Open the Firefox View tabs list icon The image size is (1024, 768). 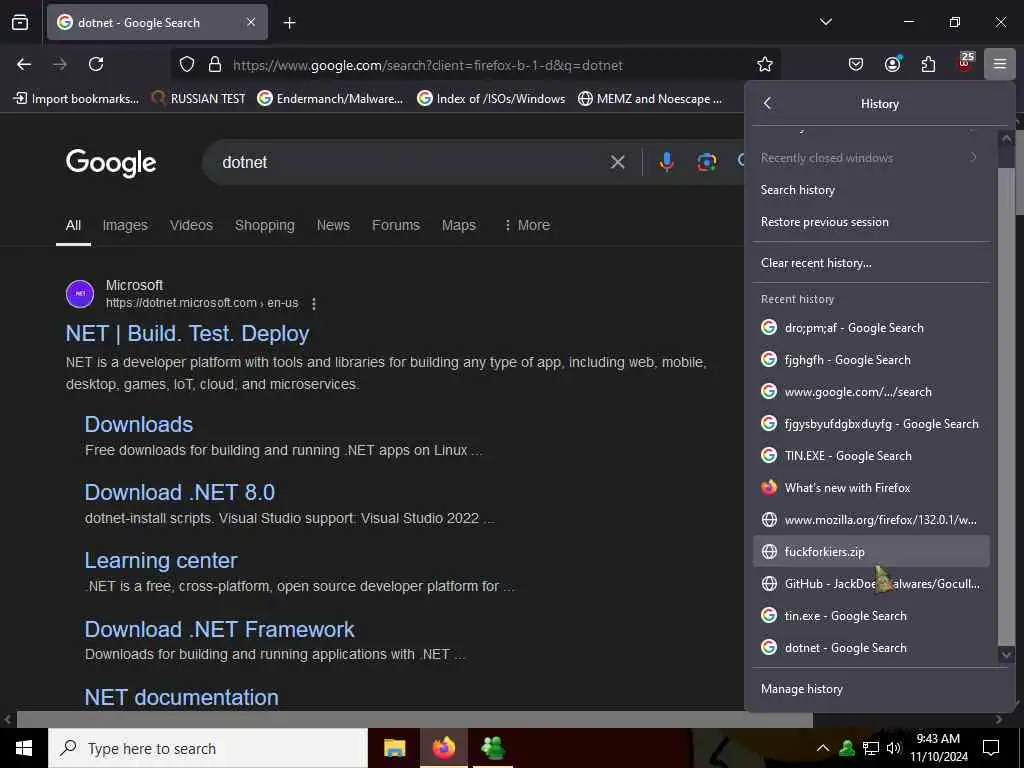[x=20, y=23]
